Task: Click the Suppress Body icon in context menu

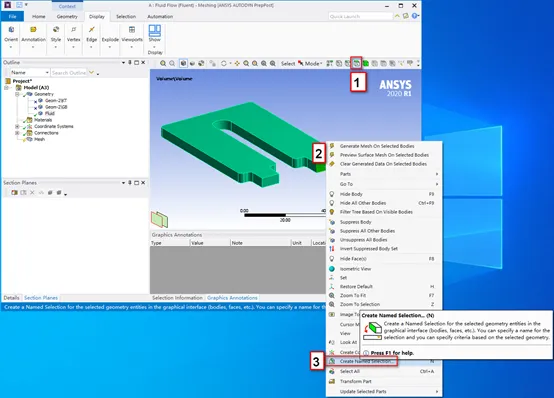Action: click(332, 222)
